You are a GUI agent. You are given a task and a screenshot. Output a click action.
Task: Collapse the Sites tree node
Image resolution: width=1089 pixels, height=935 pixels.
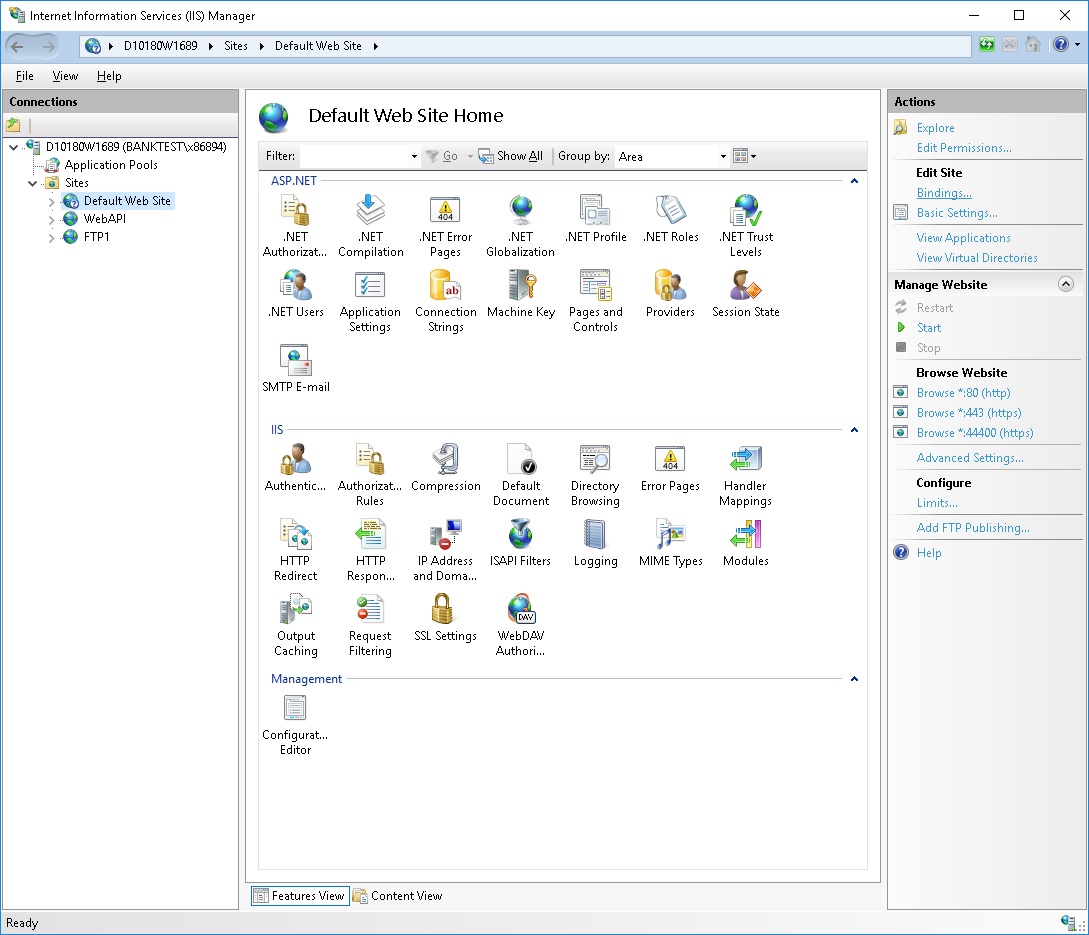[x=32, y=183]
